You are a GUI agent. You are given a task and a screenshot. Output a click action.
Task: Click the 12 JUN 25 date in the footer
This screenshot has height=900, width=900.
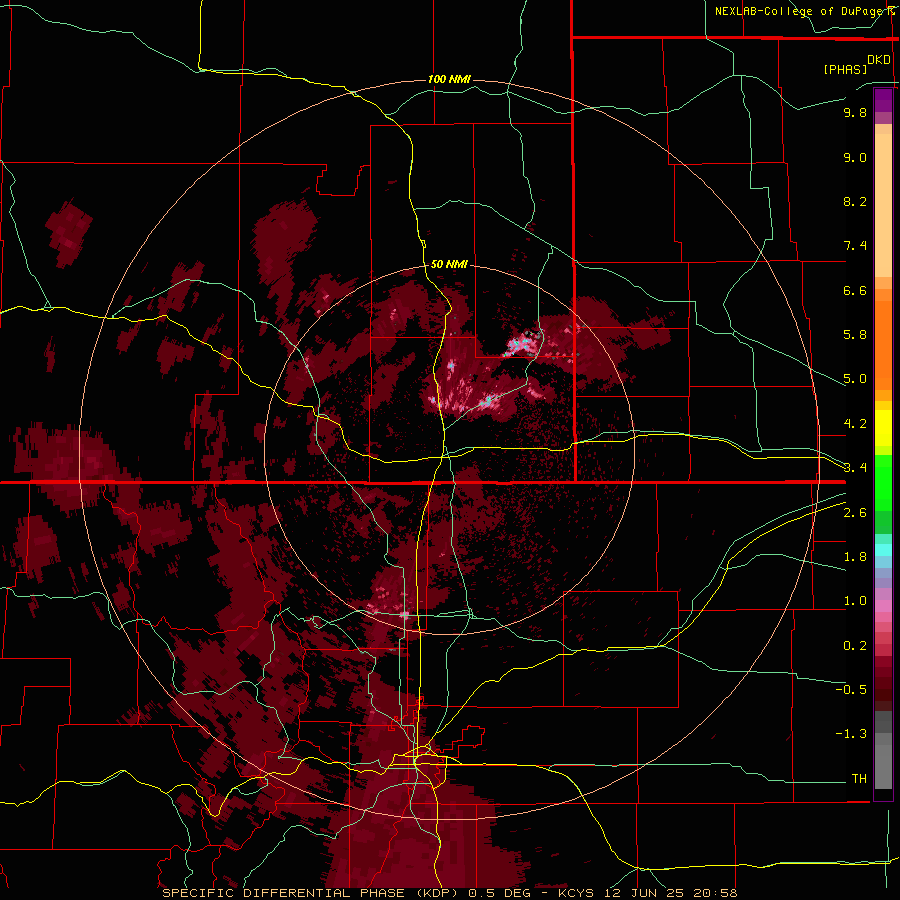(642, 893)
